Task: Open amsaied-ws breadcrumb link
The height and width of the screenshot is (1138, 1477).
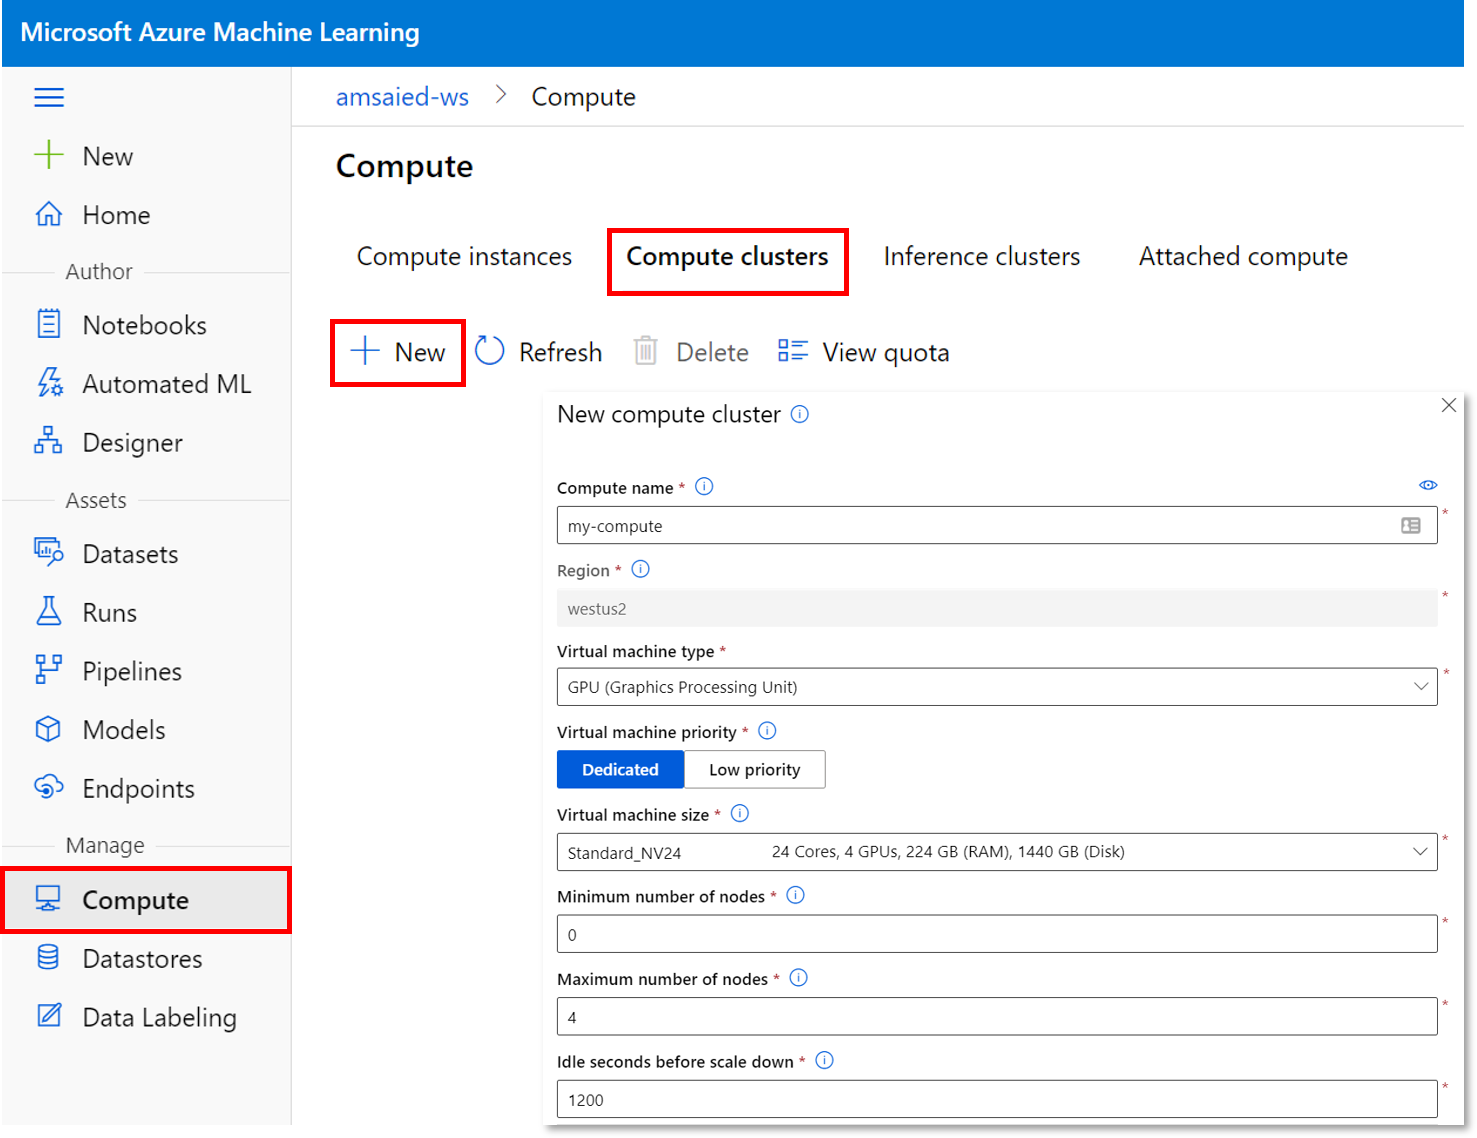Action: [402, 97]
